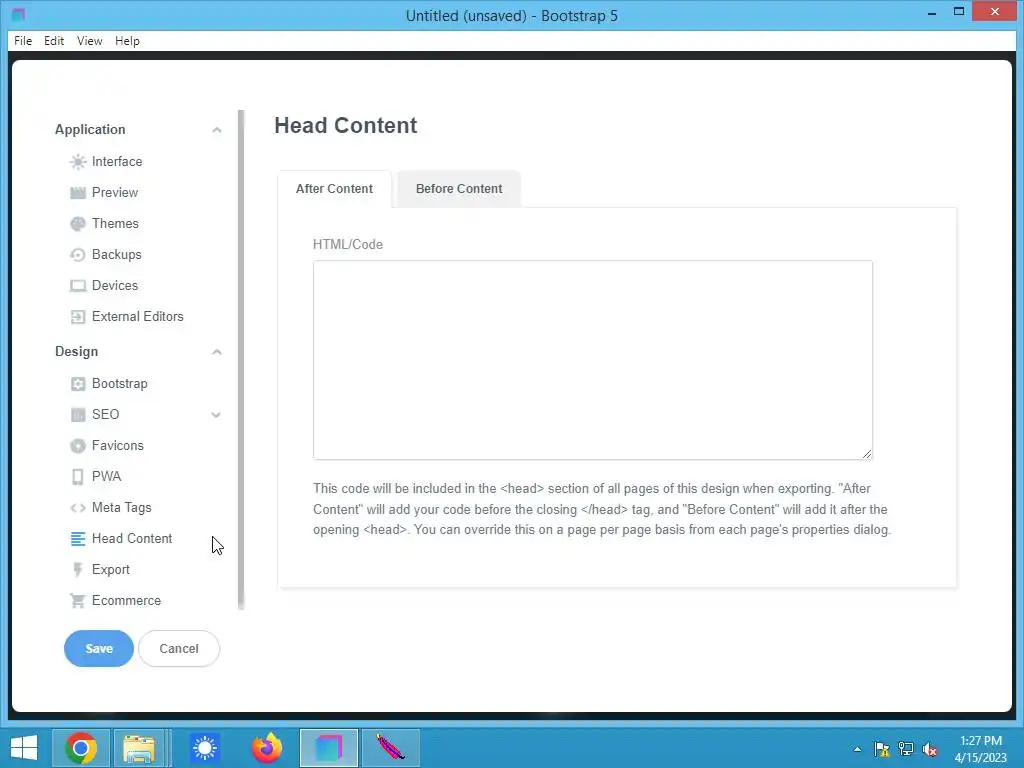Select Favicons settings label
1024x768 pixels.
pyautogui.click(x=118, y=445)
